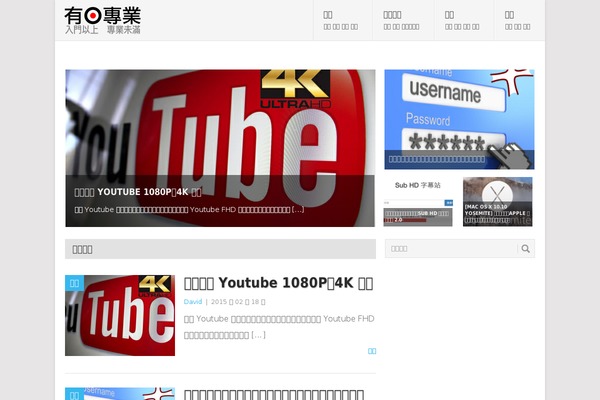Open the Sub HD subtitle site thumbnail
The width and height of the screenshot is (600, 400).
418,202
